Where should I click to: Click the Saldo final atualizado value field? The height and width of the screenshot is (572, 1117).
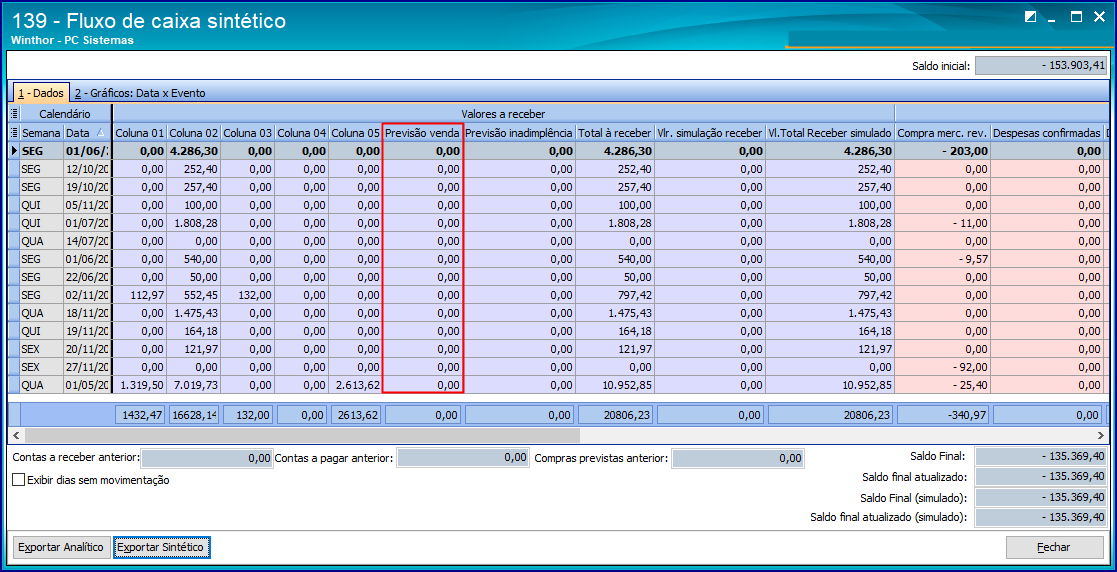coord(1041,477)
